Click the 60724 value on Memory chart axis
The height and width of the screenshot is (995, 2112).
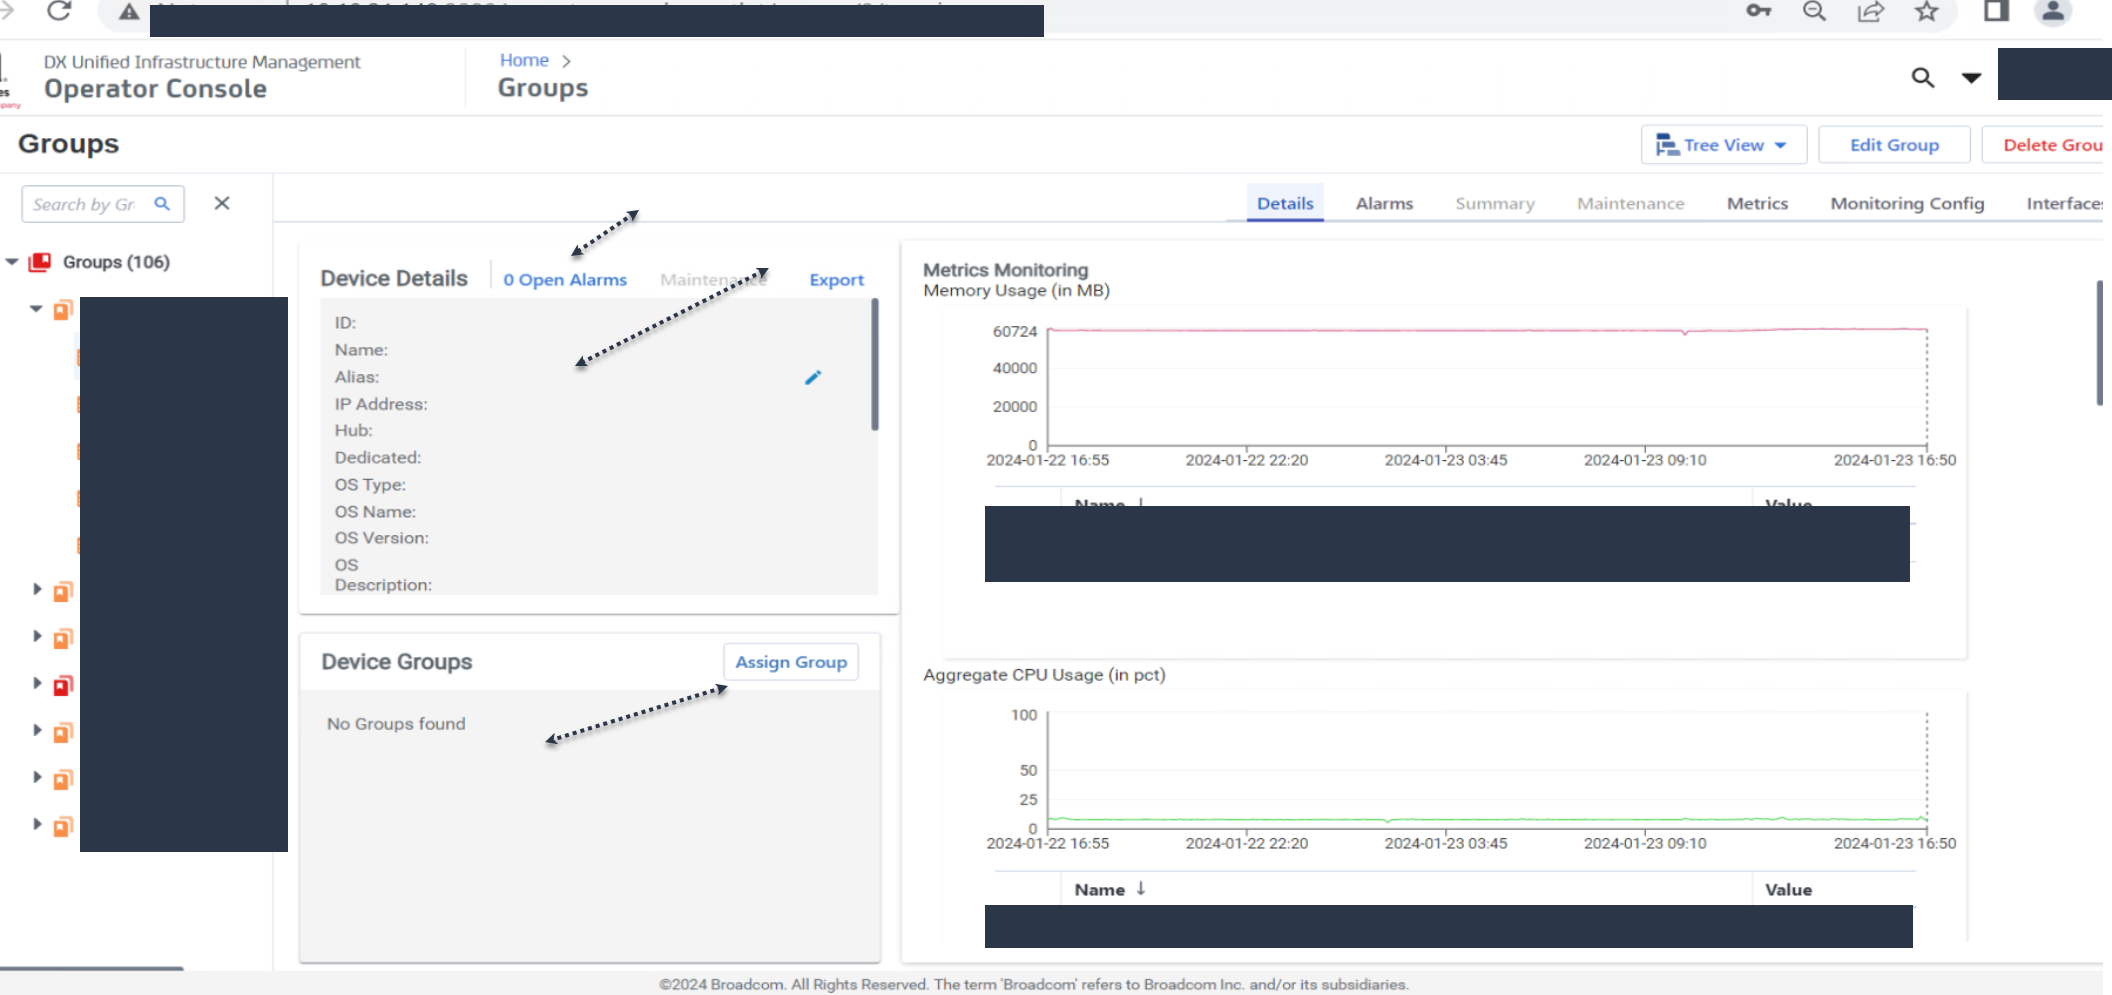click(x=1014, y=331)
